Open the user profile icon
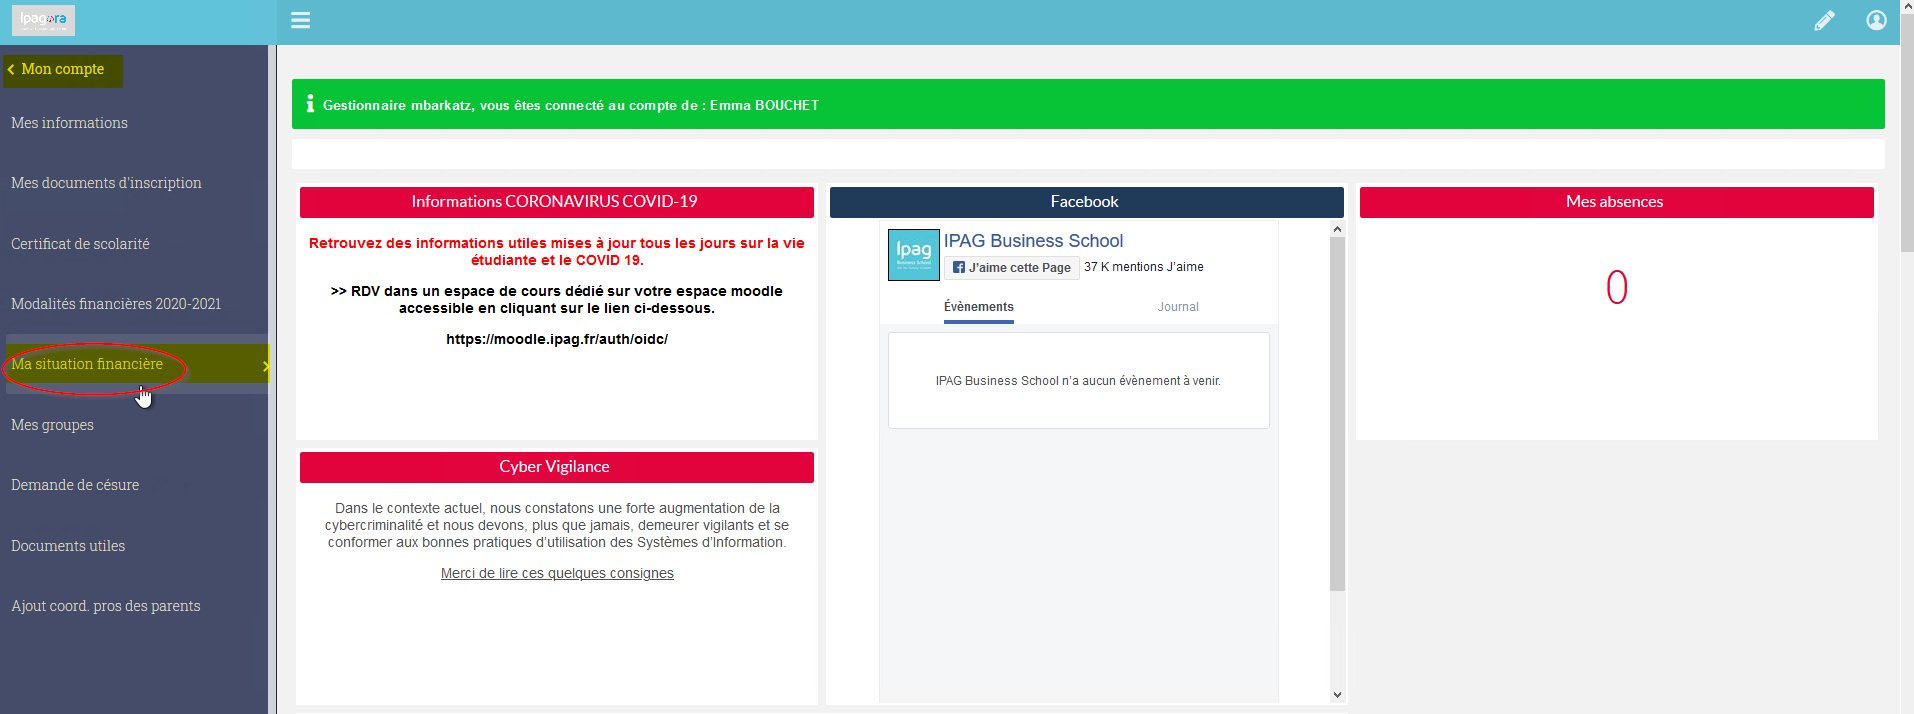1914x714 pixels. (x=1876, y=20)
